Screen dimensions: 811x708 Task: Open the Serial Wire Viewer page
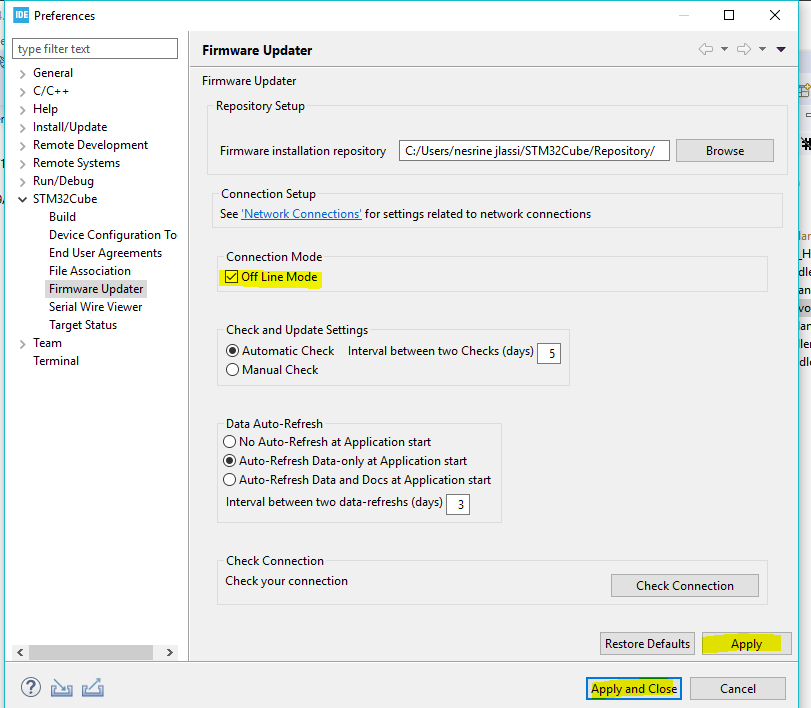tap(96, 307)
